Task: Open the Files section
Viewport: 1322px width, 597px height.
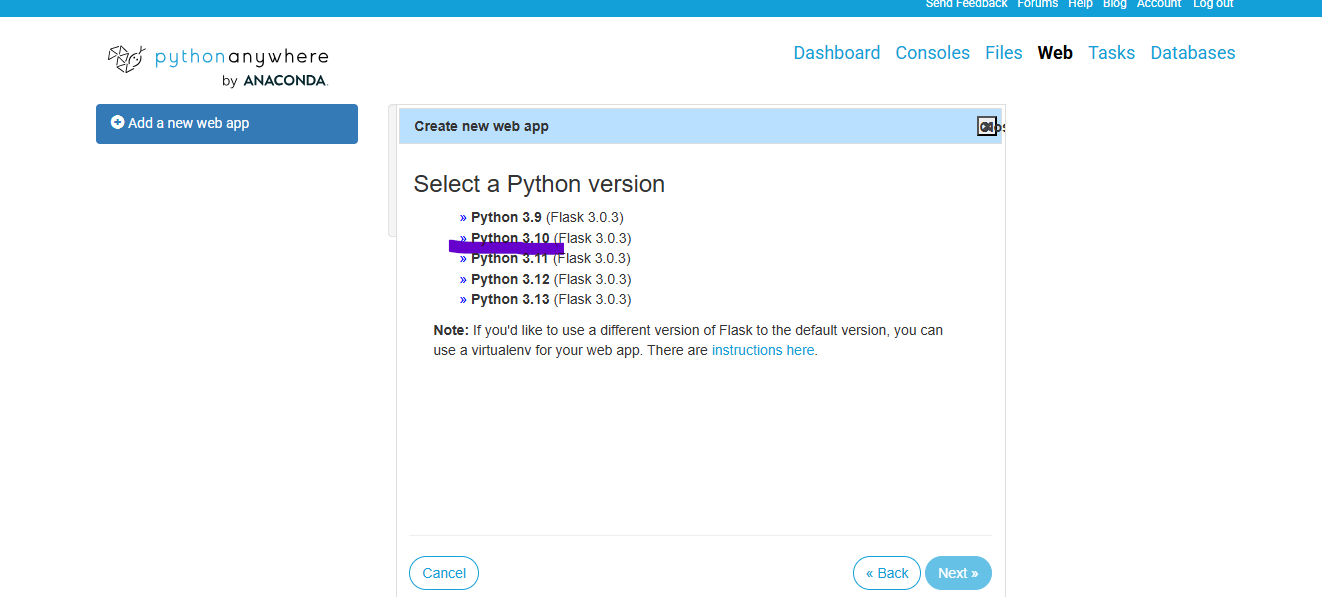Action: pos(1003,53)
